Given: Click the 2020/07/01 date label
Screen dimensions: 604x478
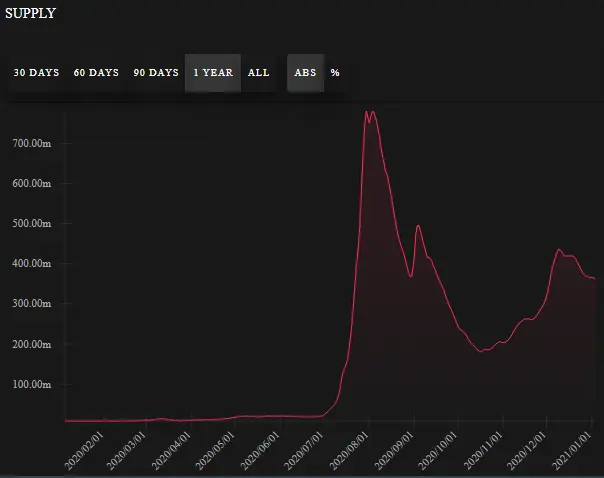Looking at the screenshot, I should [304, 451].
